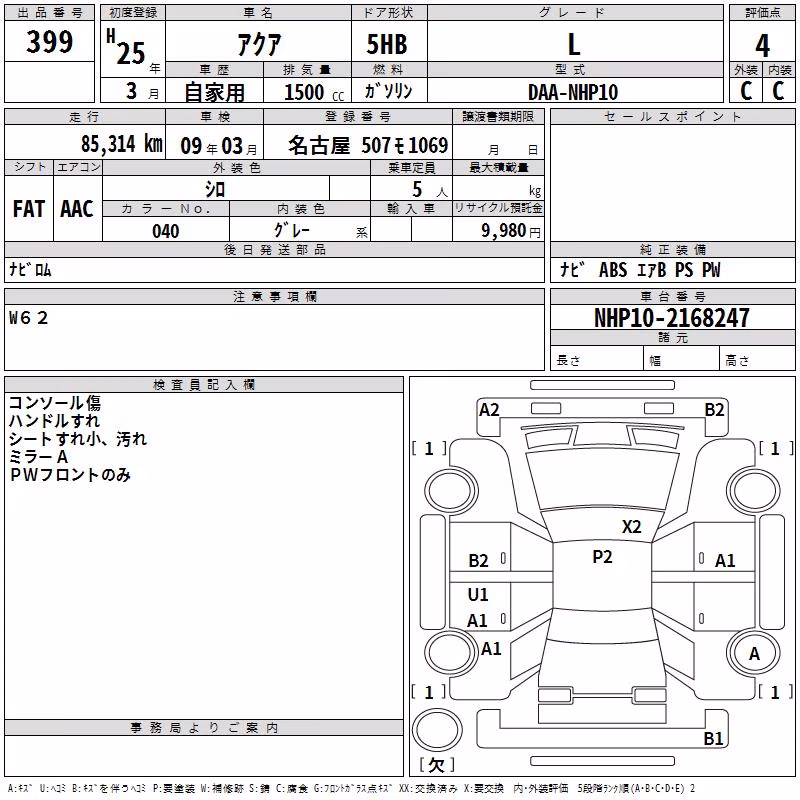Viewport: 800px width, 800px height.
Task: Click seating capacity 5人
Action: coord(430,190)
